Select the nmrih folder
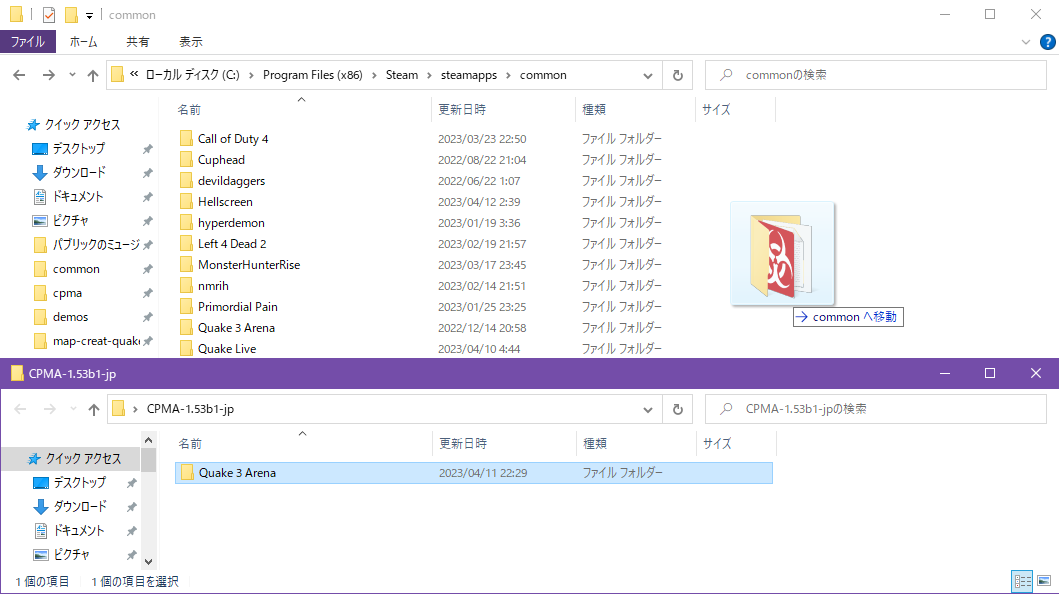Screen dimensions: 1059x594 (x=213, y=286)
